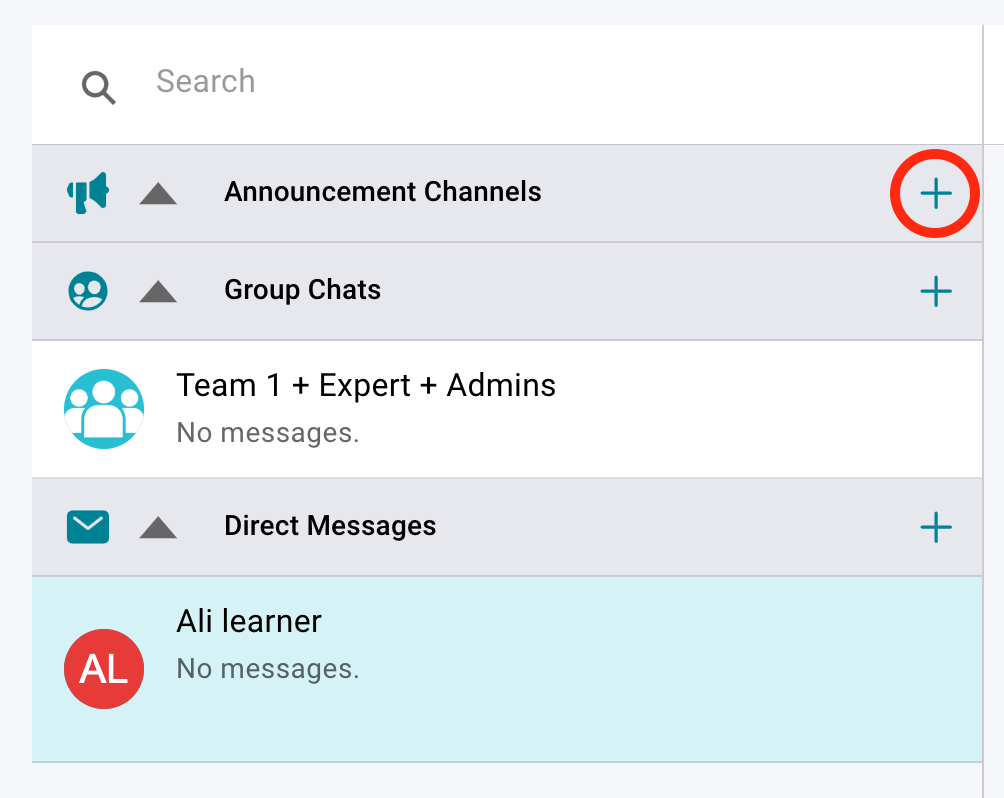Screen dimensions: 1004x798
Task: Click the red AL avatar
Action: pos(104,669)
